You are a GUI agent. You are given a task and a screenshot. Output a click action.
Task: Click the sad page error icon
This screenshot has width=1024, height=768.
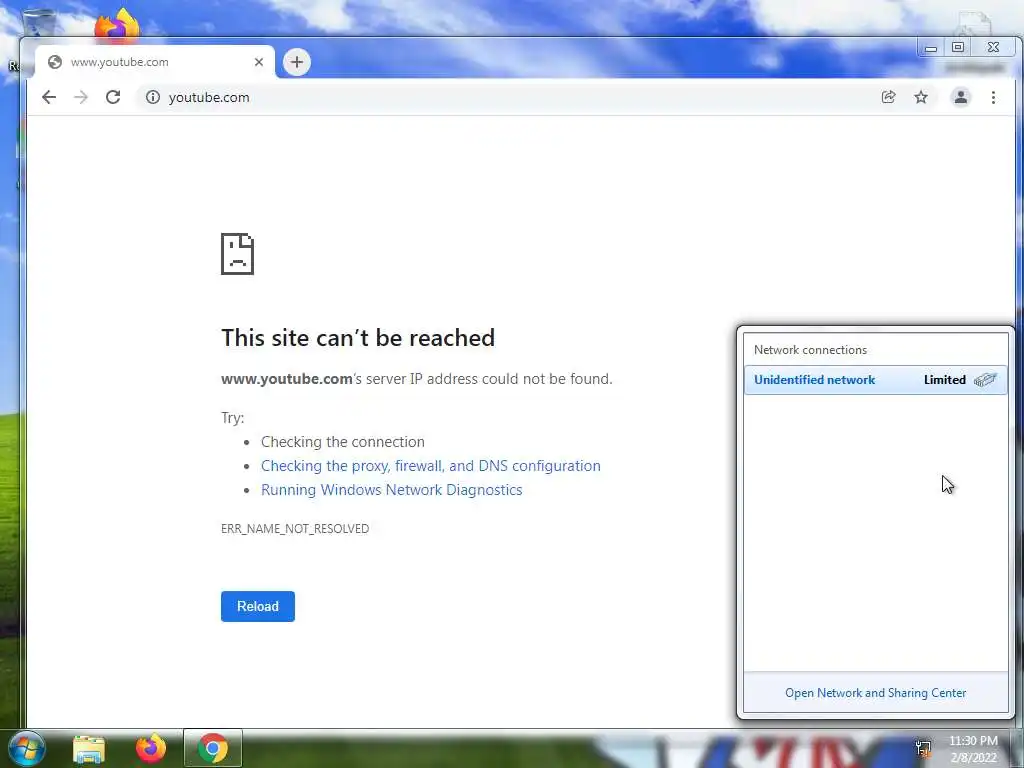238,253
